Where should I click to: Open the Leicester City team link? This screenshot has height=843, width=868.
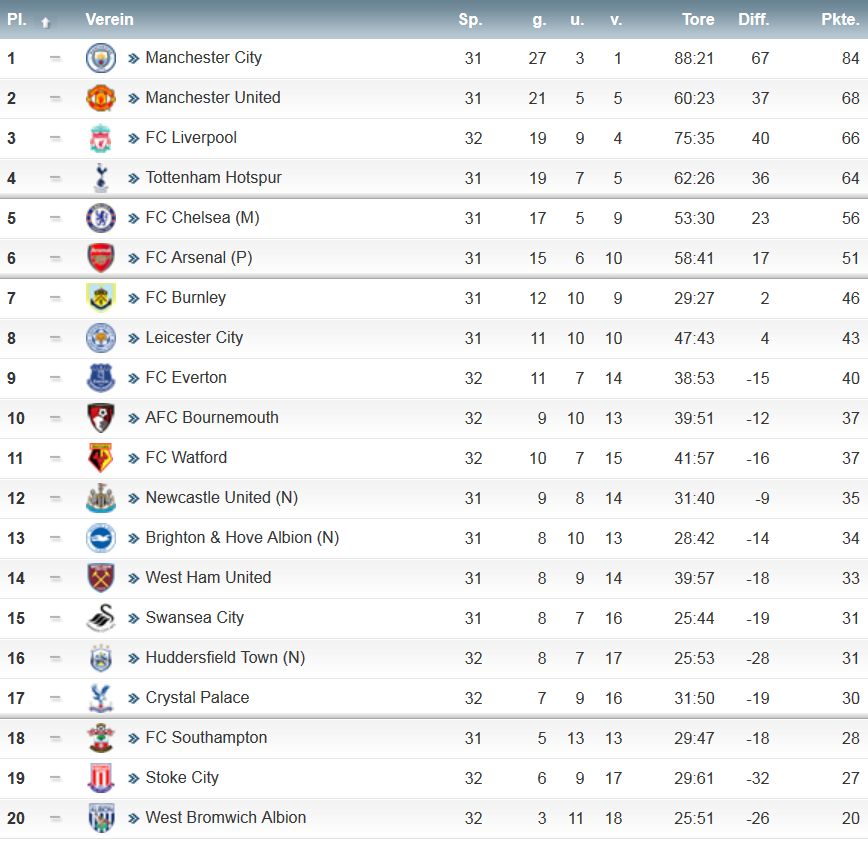point(194,338)
